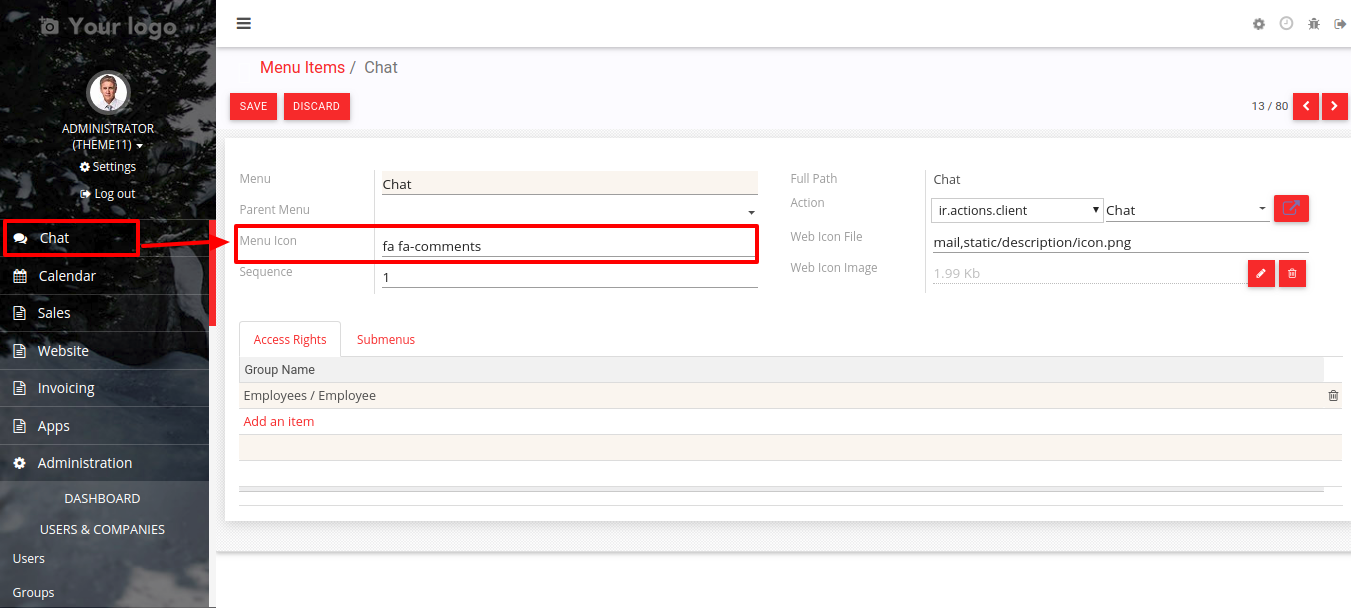The image size is (1351, 608).
Task: Click the Group Name column header
Action: (x=280, y=370)
